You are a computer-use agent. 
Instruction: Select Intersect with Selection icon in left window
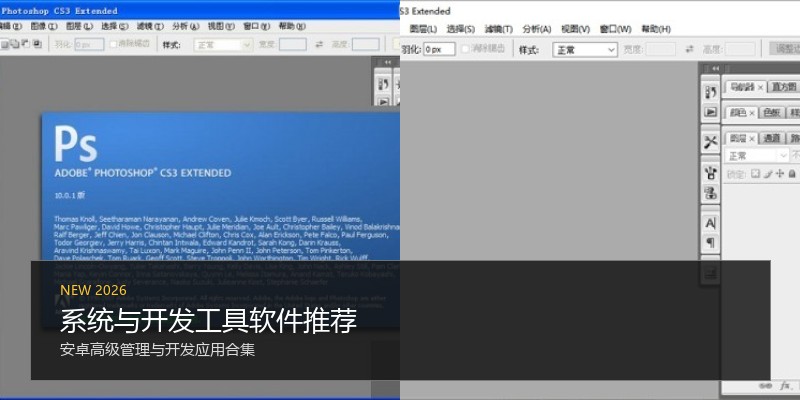click(37, 44)
